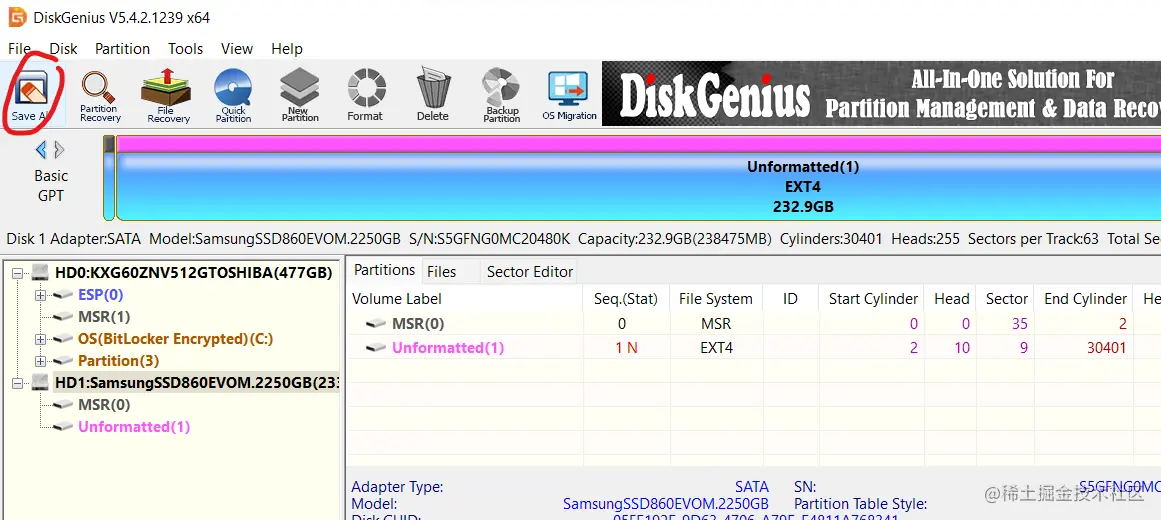This screenshot has width=1161, height=520.
Task: Open the File menu
Action: click(x=19, y=49)
